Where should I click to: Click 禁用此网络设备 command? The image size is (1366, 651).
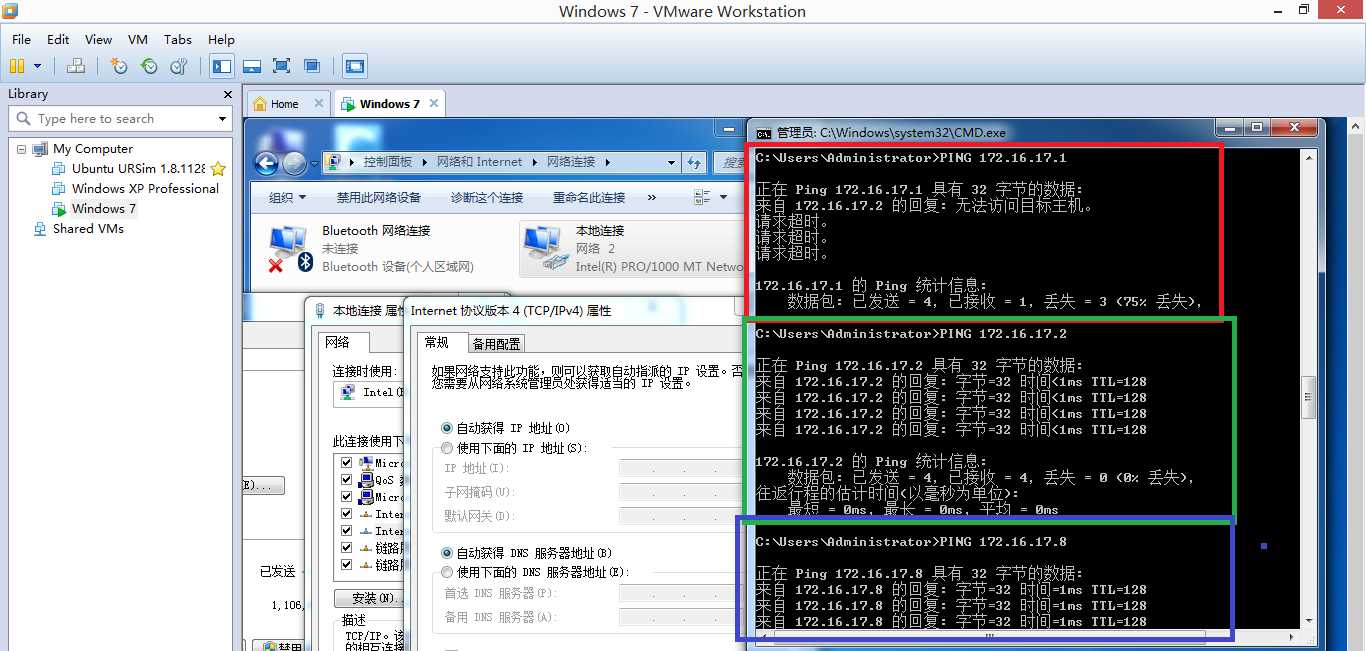click(x=379, y=197)
